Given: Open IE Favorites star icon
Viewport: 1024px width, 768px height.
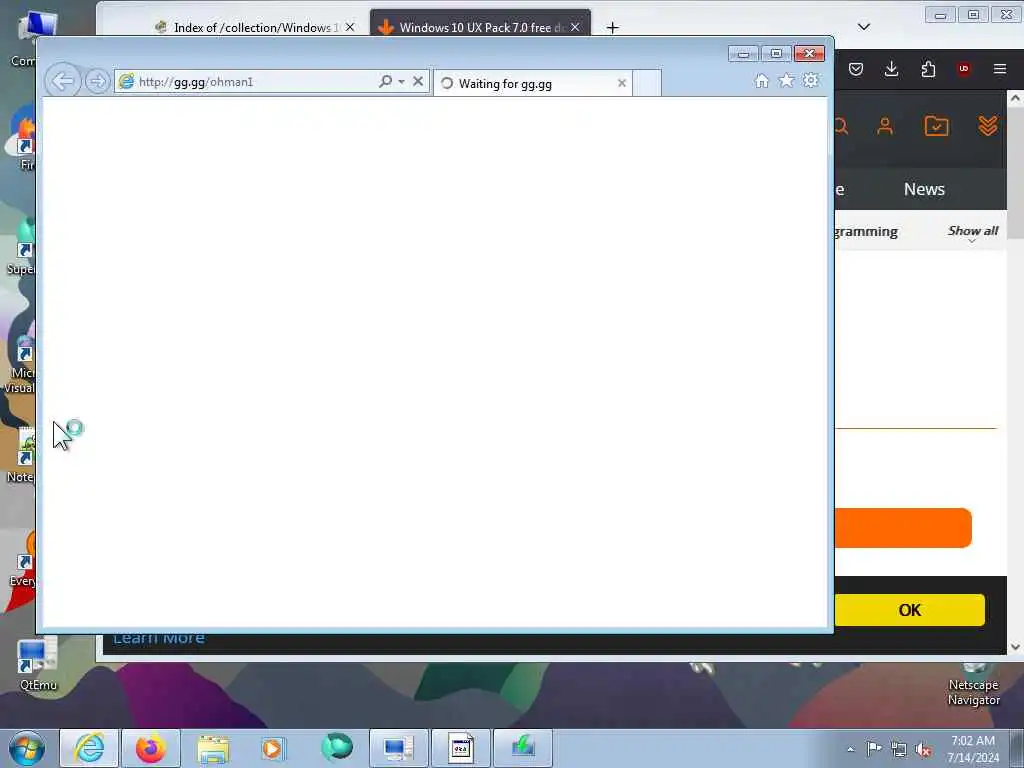Looking at the screenshot, I should [x=786, y=80].
